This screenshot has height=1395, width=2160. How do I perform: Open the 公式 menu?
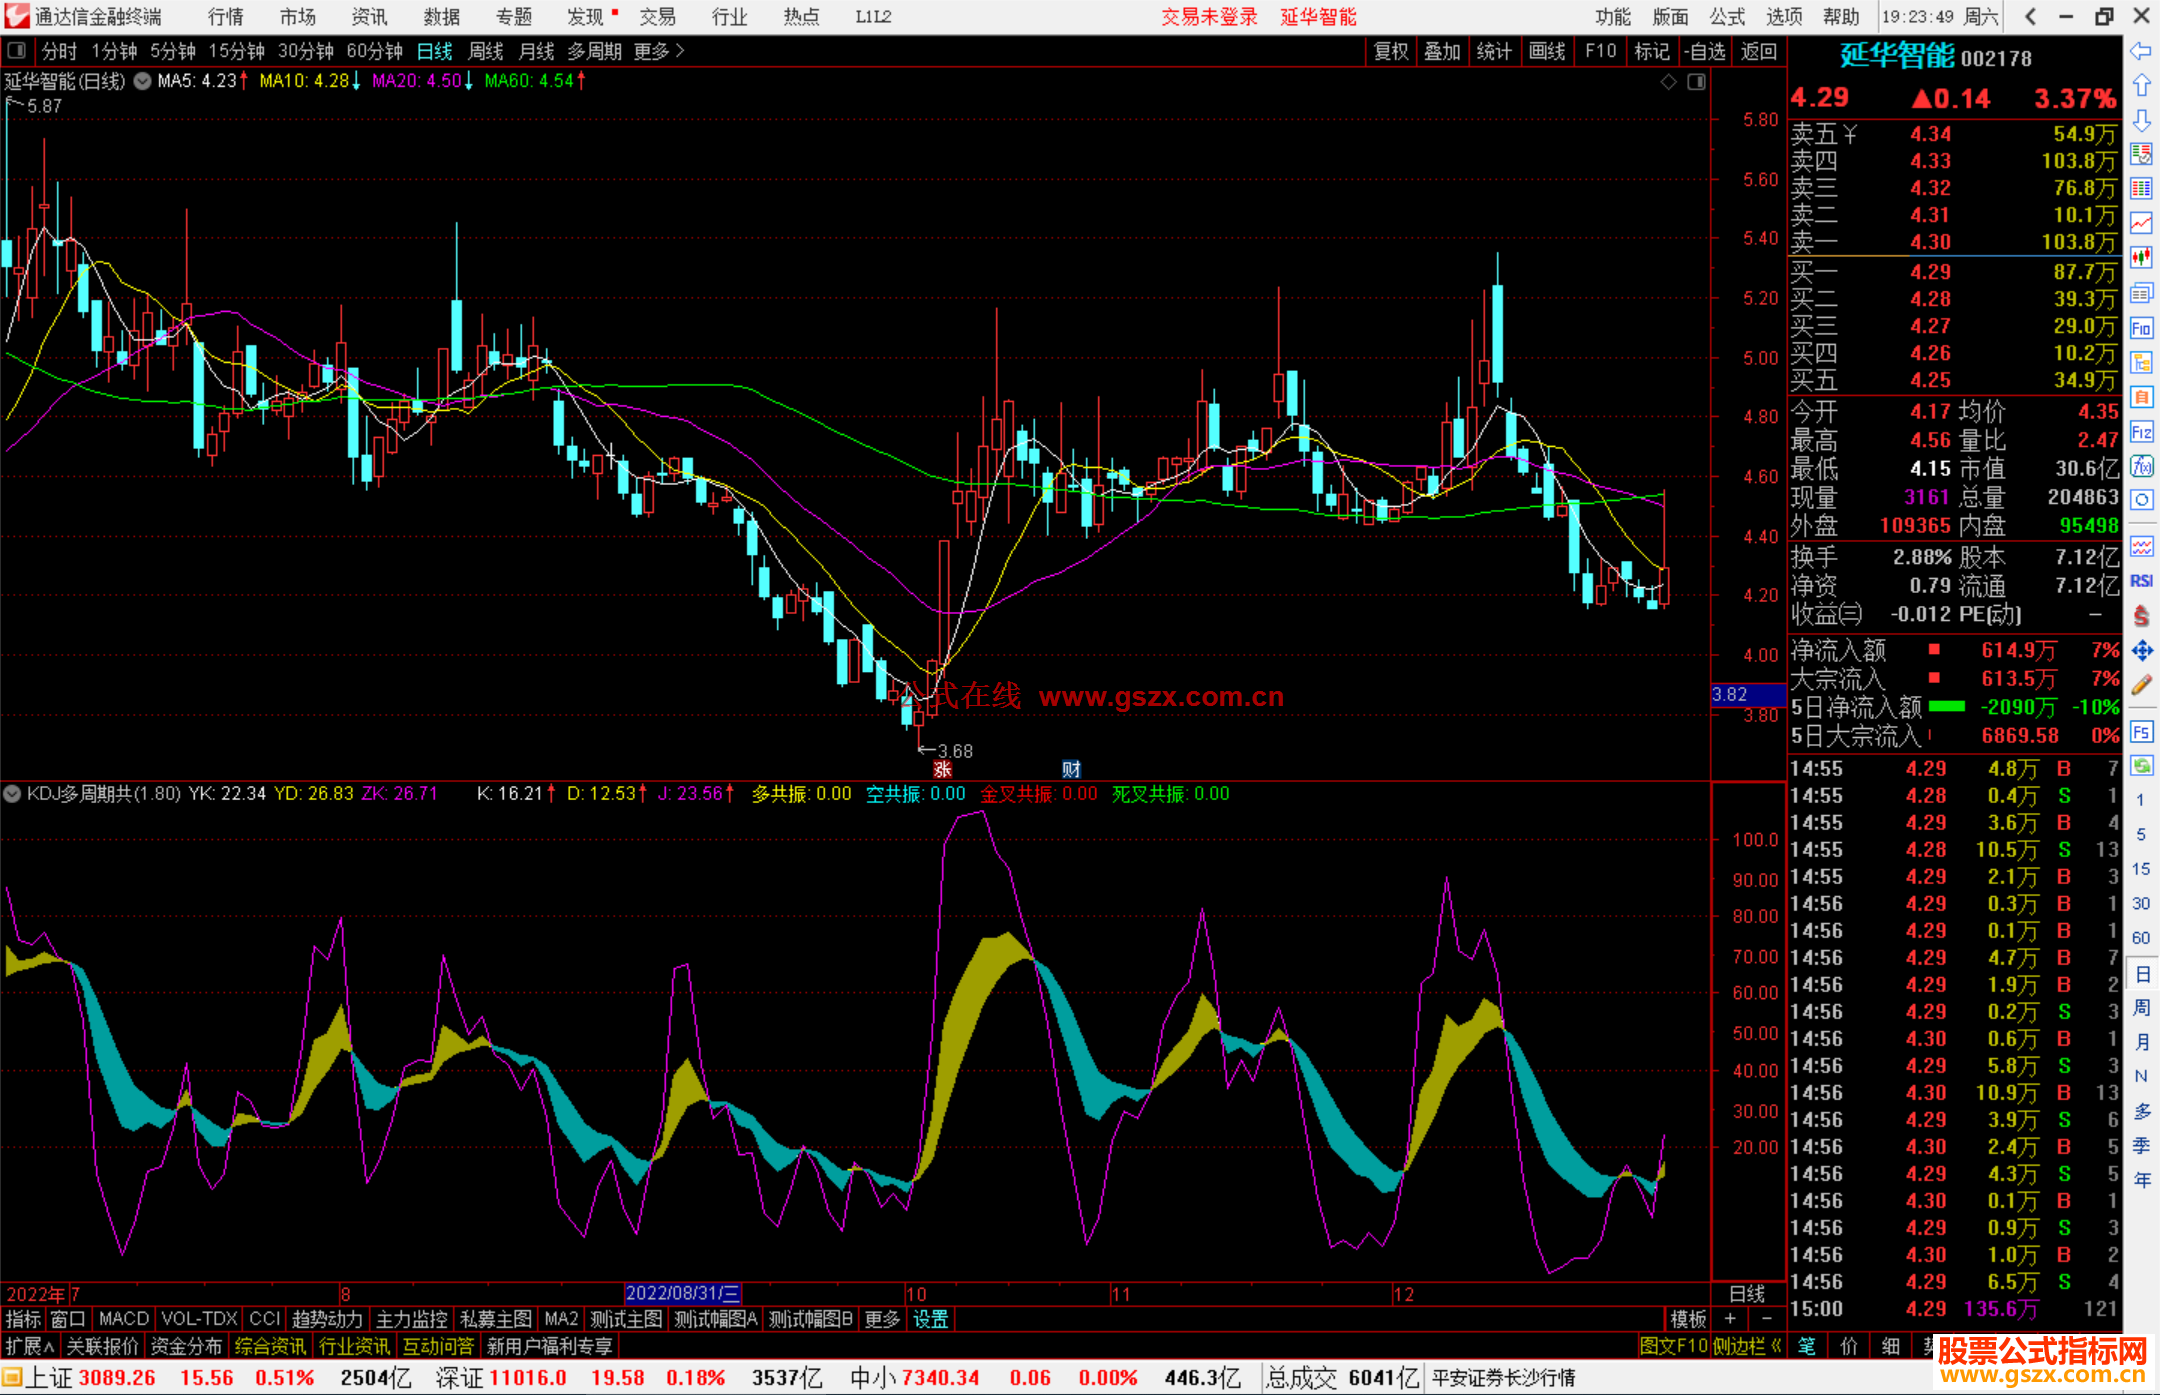[x=1727, y=17]
